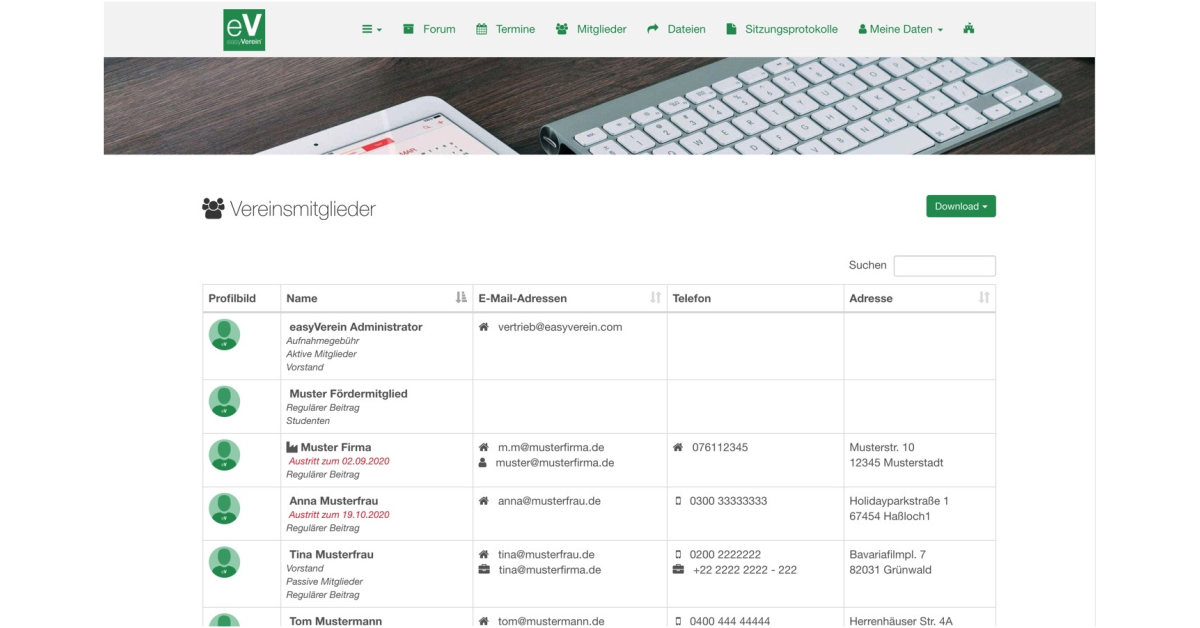Viewport: 1200px width, 628px height.
Task: Click phone number +22 2222 2222 - 222
Action: pos(744,570)
